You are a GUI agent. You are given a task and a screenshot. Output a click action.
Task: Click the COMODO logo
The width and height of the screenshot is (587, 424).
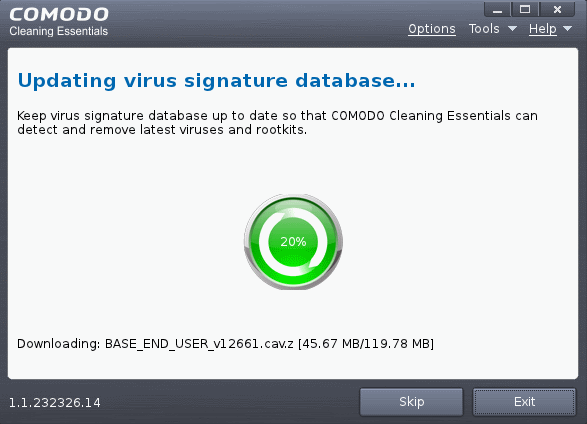[59, 15]
